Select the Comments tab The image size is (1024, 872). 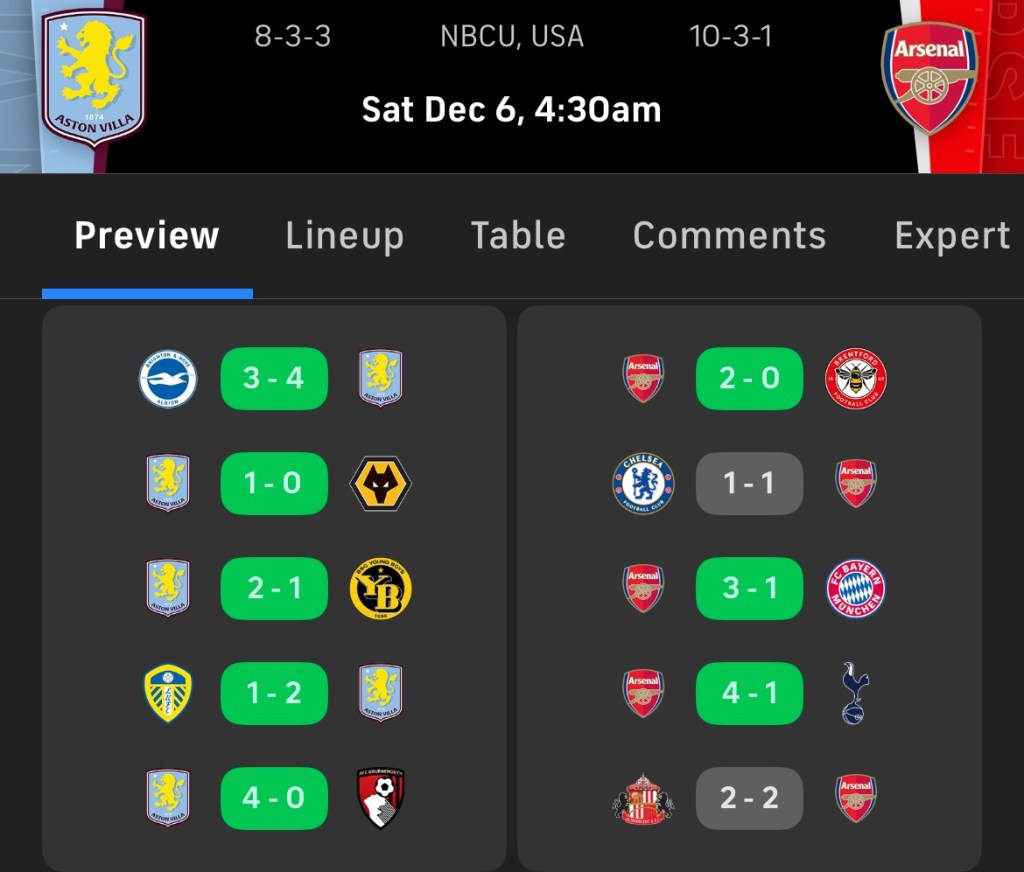(729, 236)
